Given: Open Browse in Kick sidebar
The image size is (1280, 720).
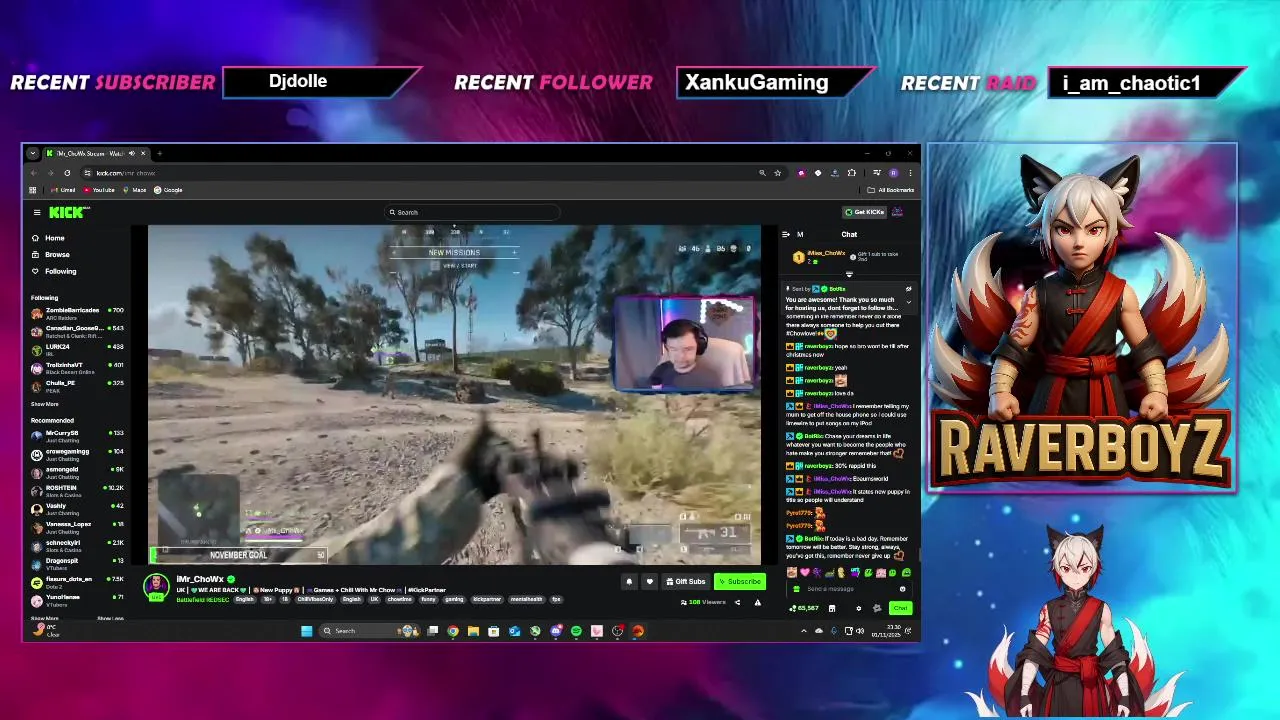Looking at the screenshot, I should click(x=50, y=254).
